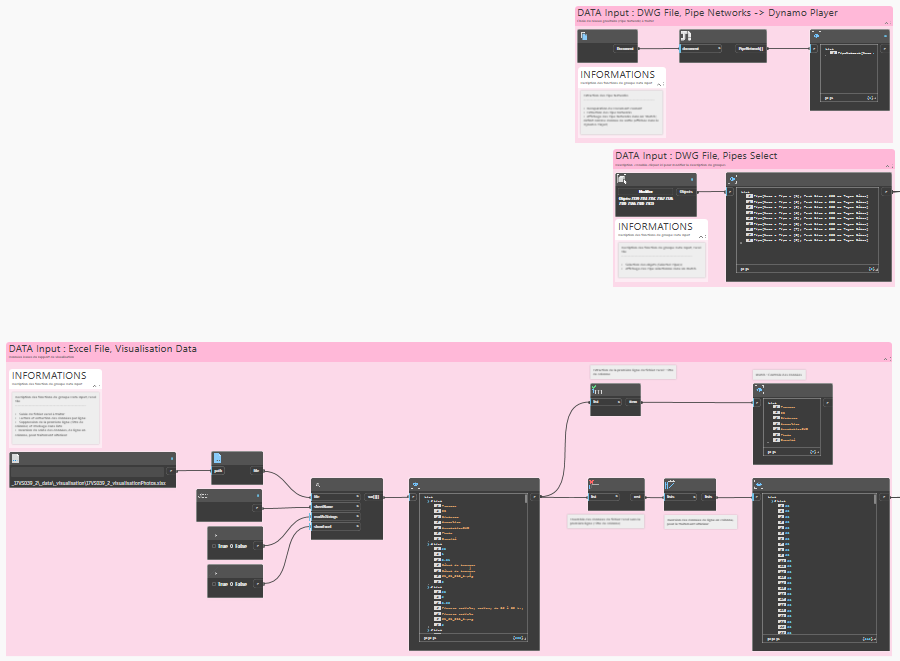The width and height of the screenshot is (900, 661).
Task: Click the Watch node icon in Pipes Select group
Action: click(x=732, y=179)
